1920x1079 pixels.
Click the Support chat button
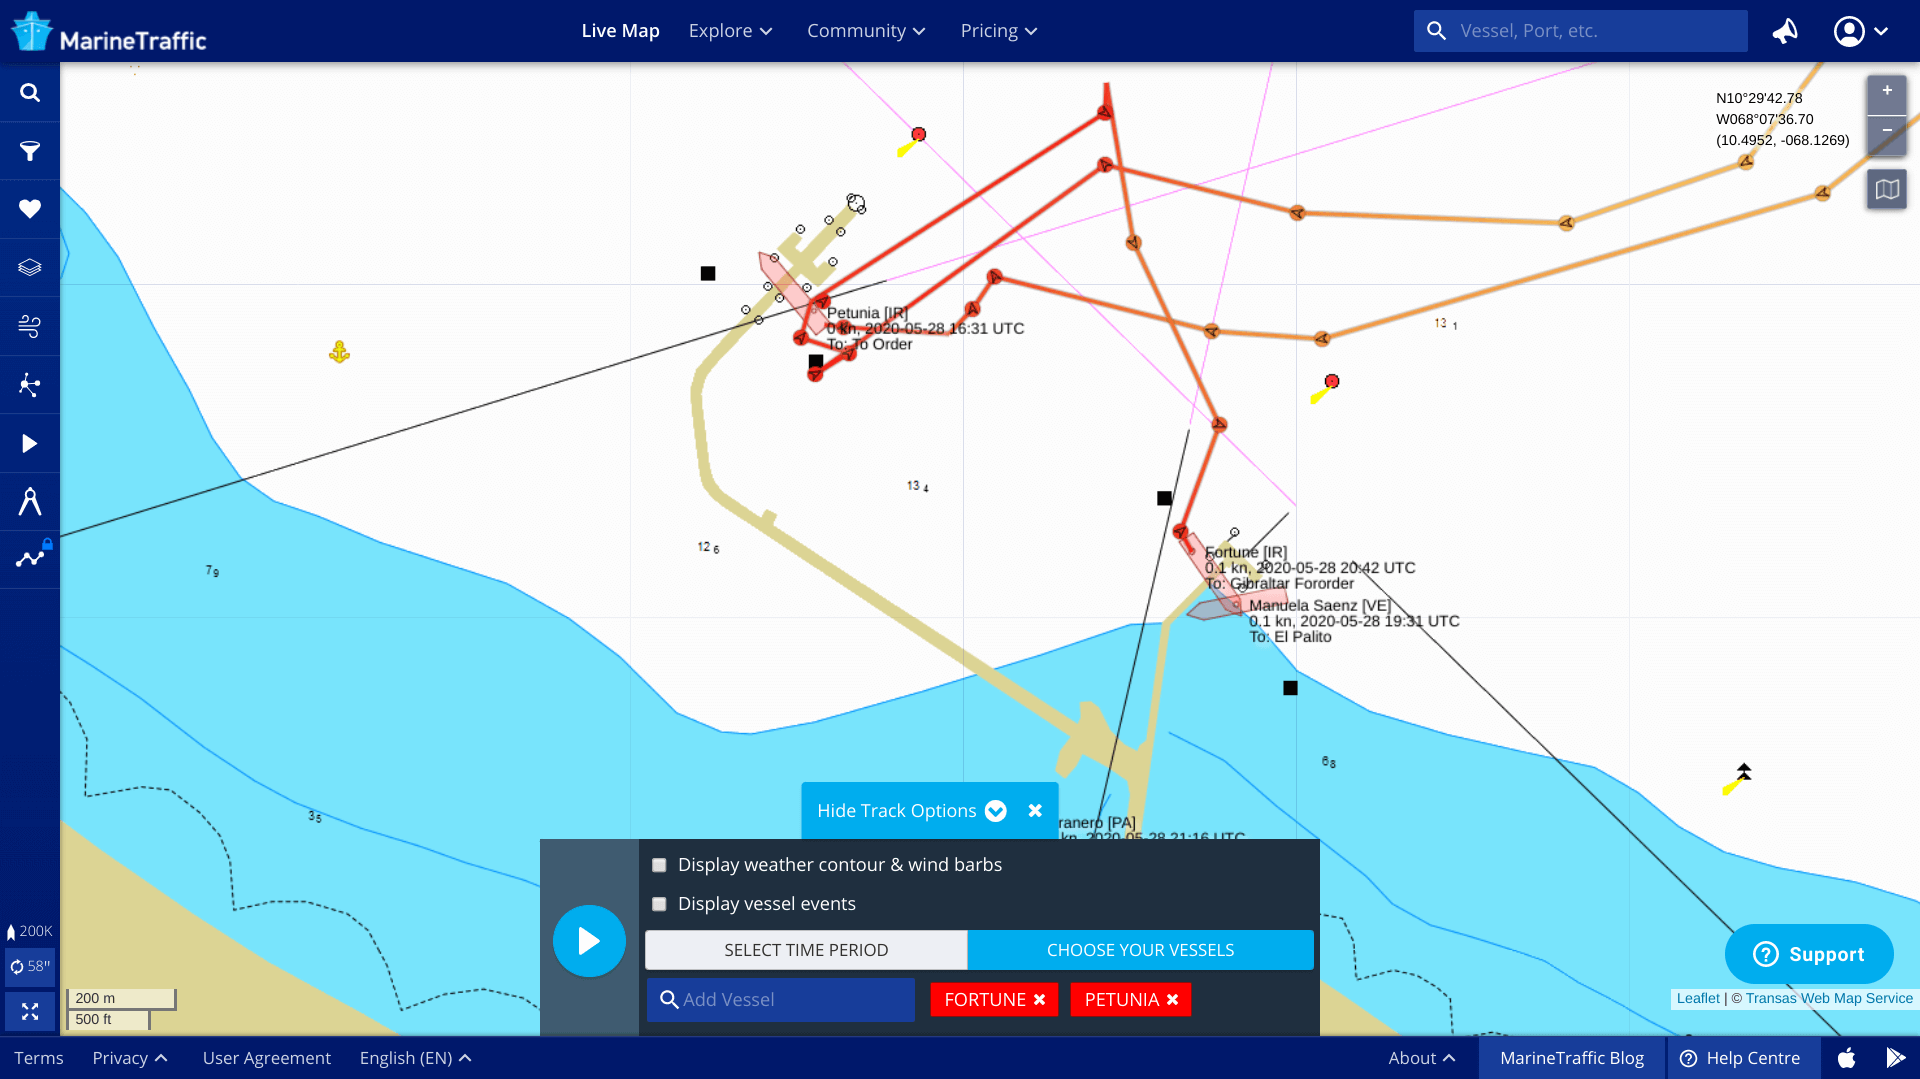click(x=1809, y=954)
